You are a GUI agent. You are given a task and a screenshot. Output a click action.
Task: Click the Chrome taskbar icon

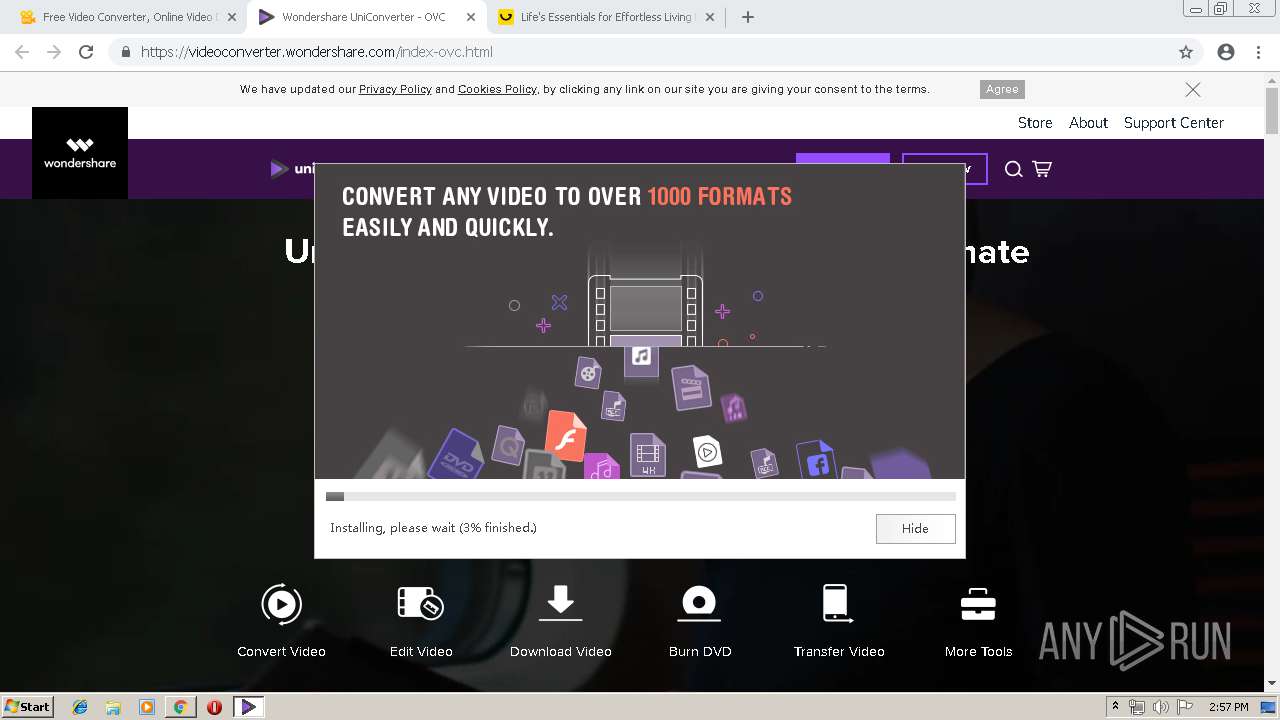click(x=180, y=707)
